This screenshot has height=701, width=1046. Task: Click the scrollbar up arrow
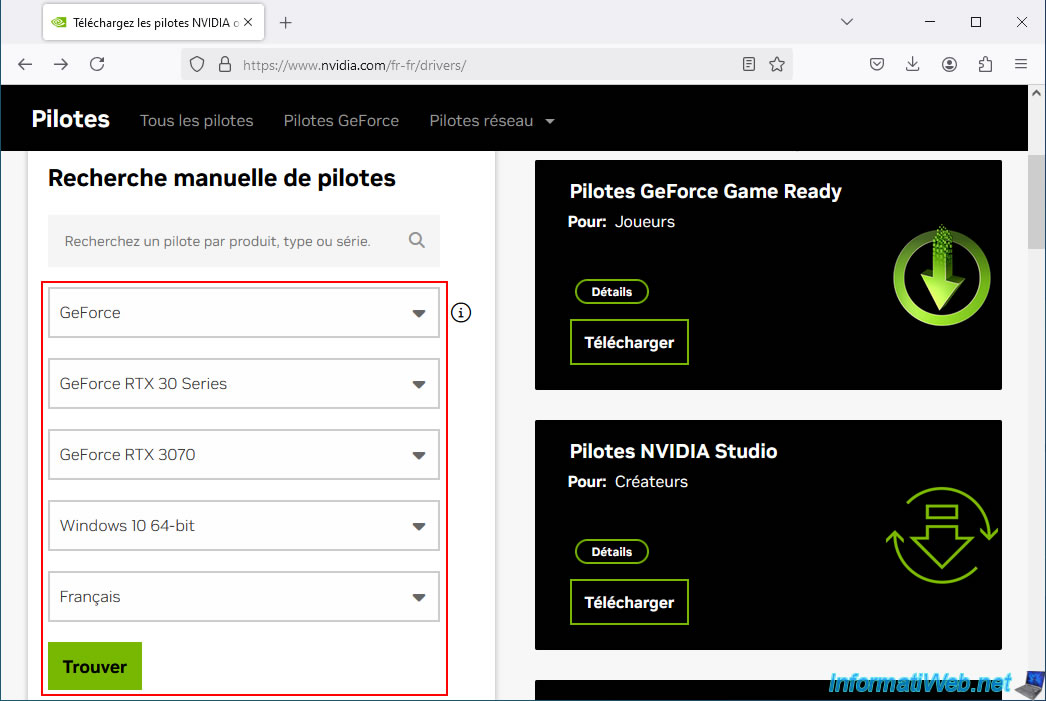[x=1037, y=93]
